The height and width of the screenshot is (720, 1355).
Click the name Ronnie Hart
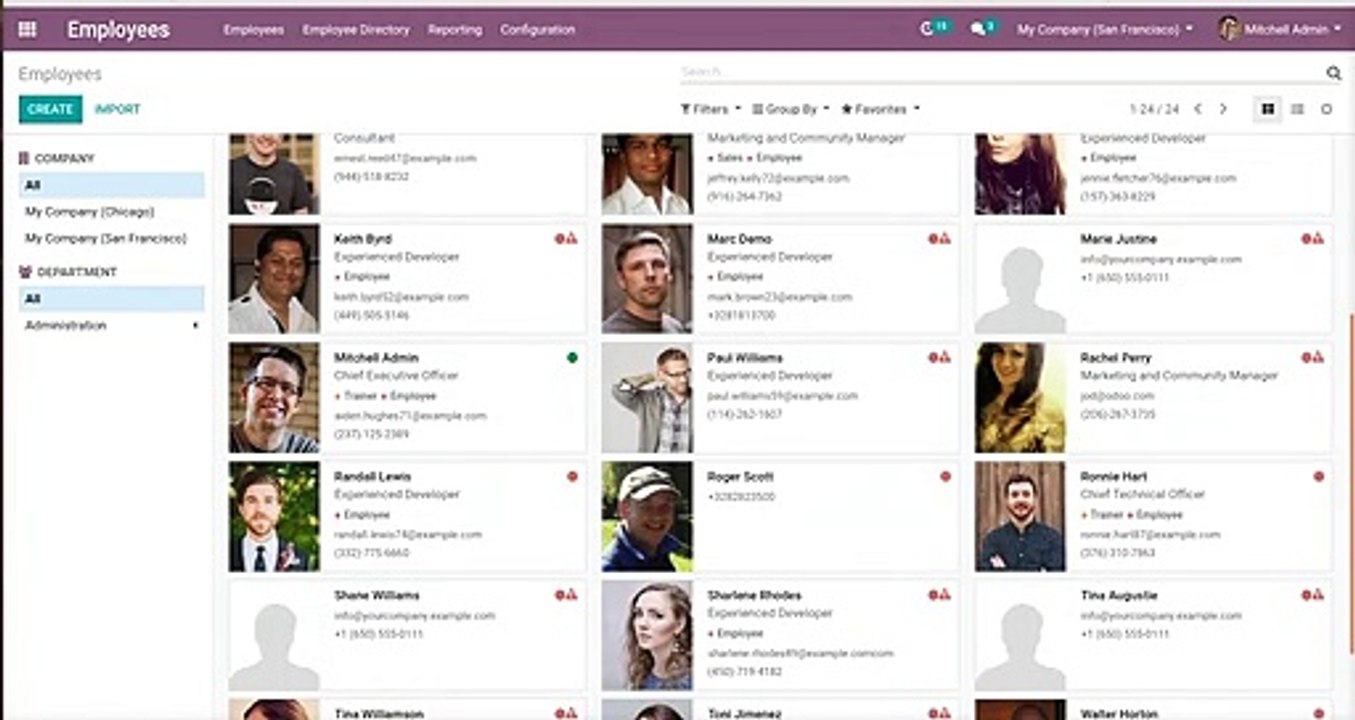point(1113,477)
